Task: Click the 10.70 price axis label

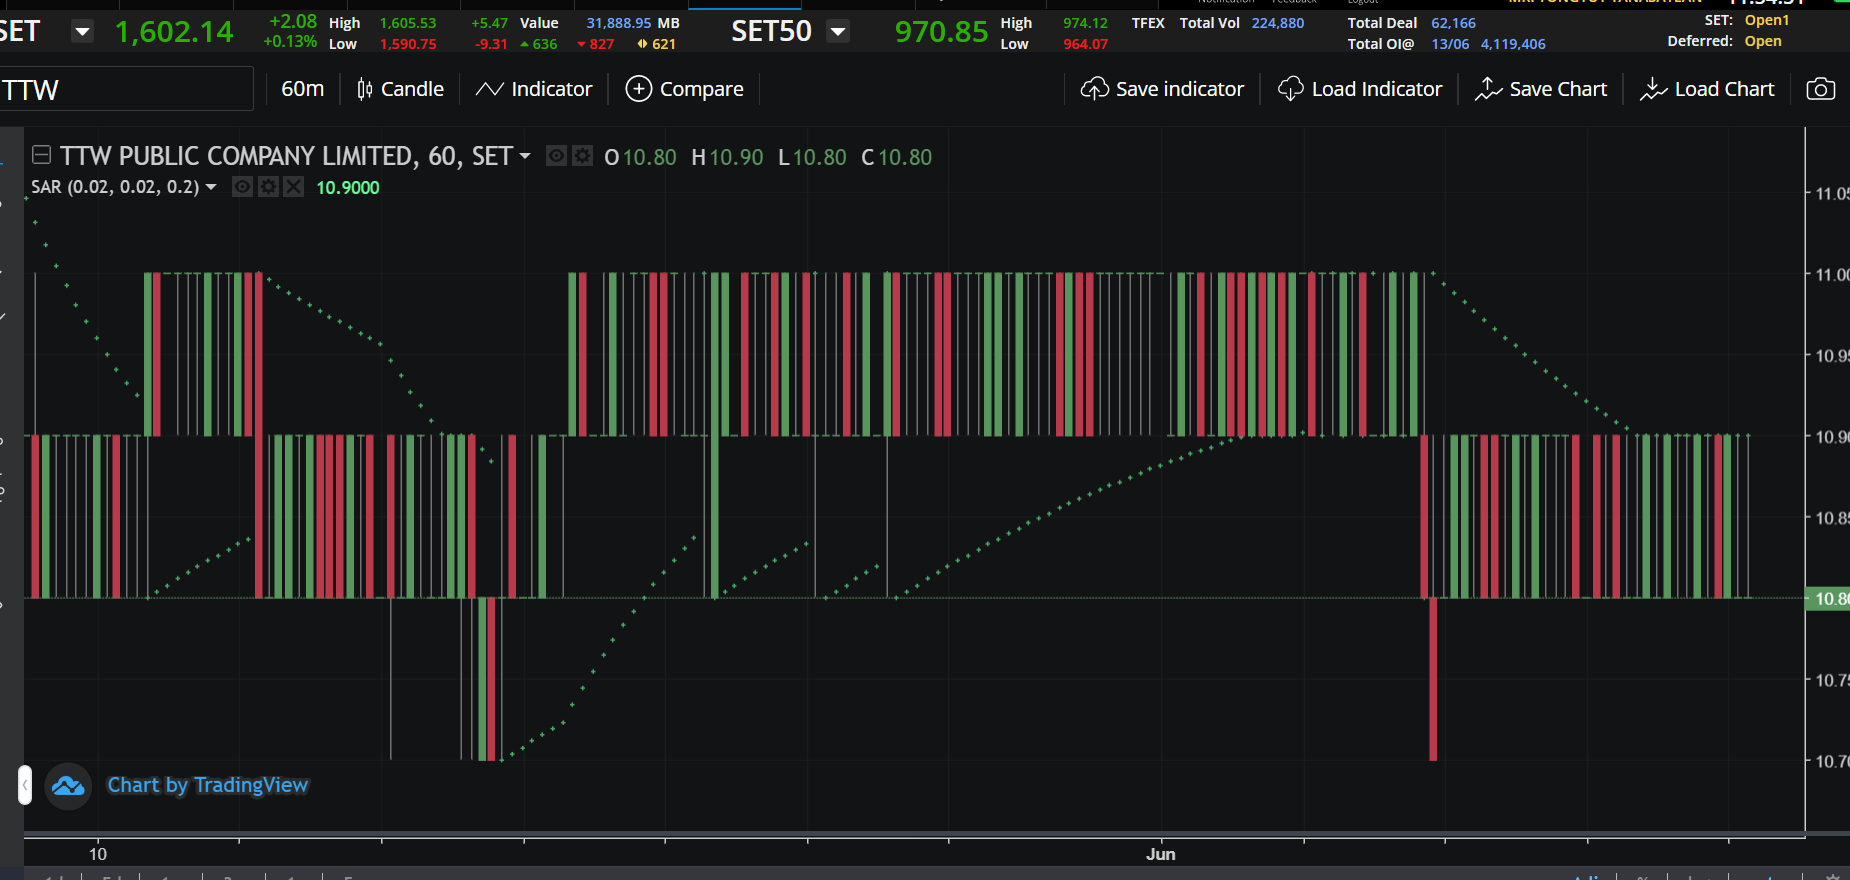Action: pos(1832,761)
